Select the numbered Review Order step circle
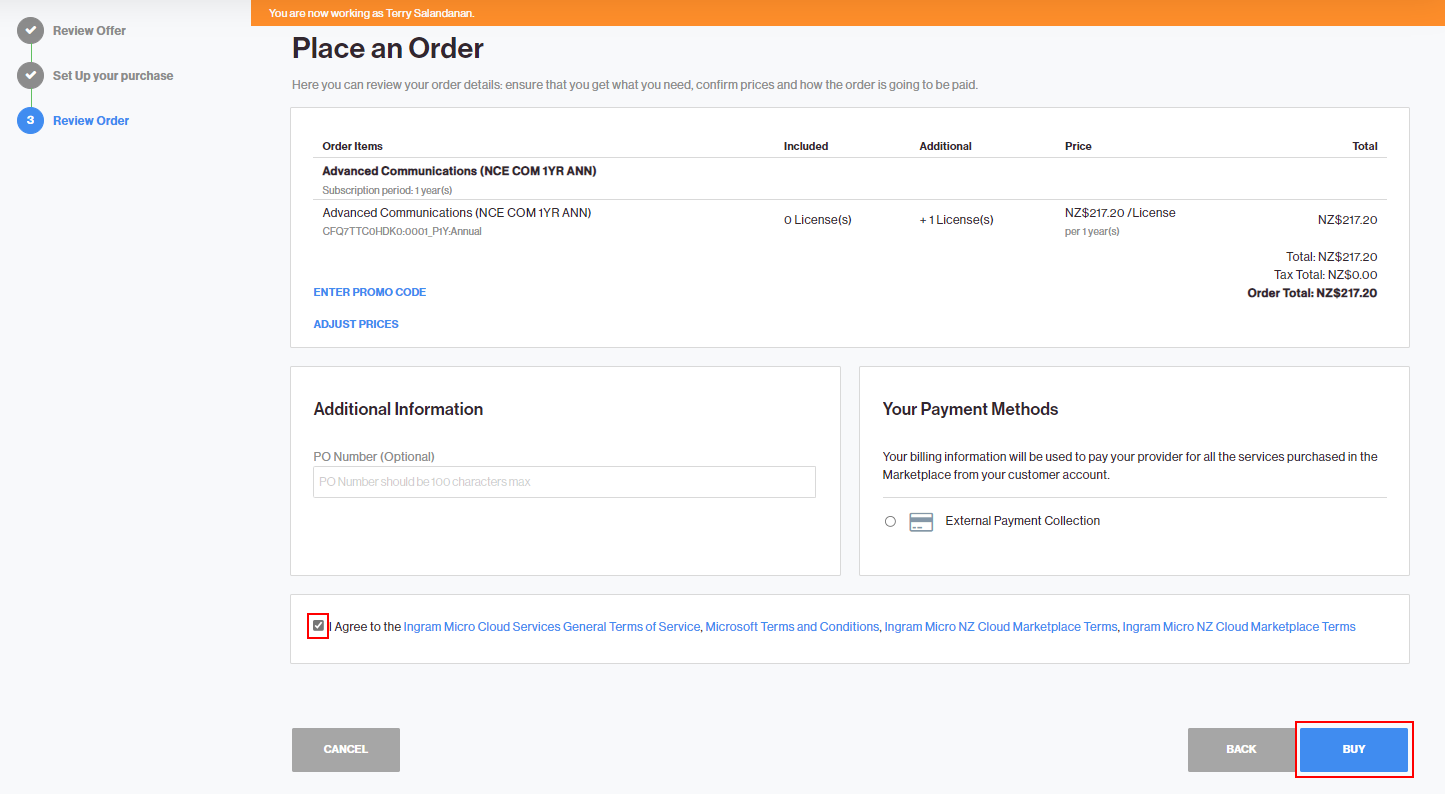Screen dimensions: 1445x794 [30, 120]
